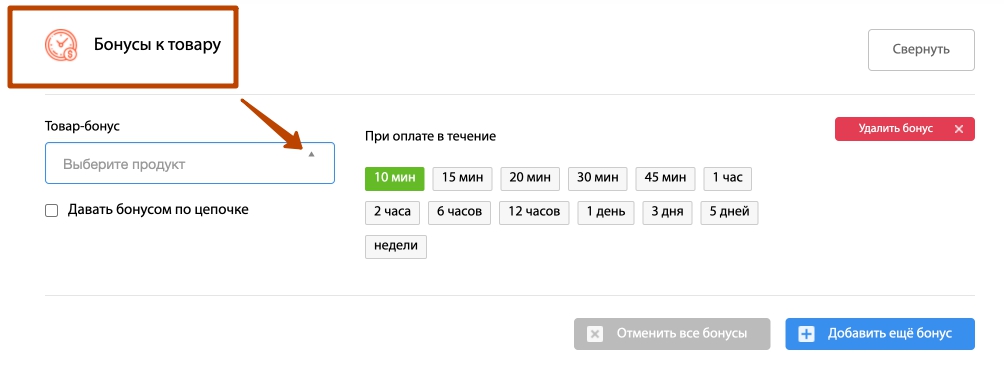Enable Давать бонусом по цепочке checkbox

51,210
